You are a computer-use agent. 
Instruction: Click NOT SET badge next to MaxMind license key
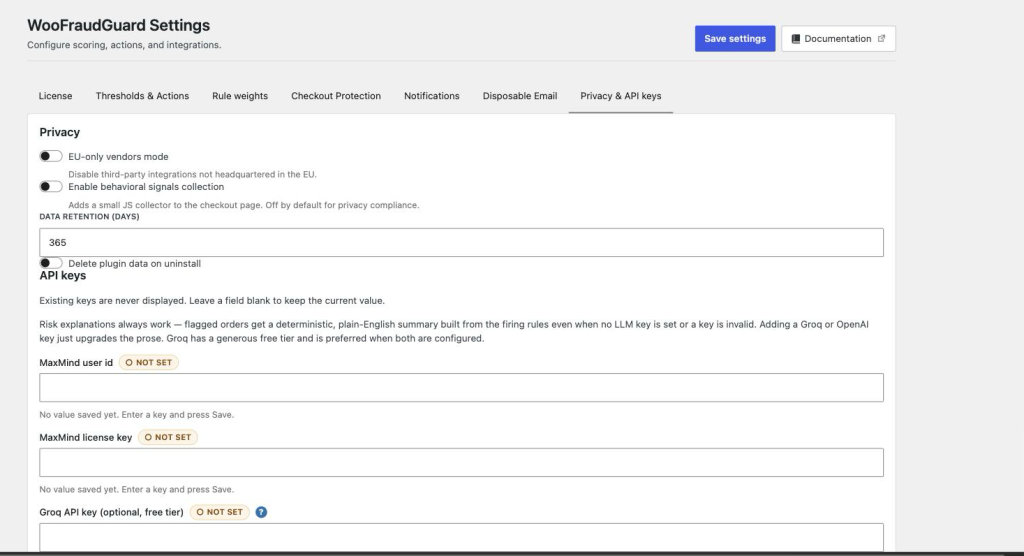click(168, 437)
